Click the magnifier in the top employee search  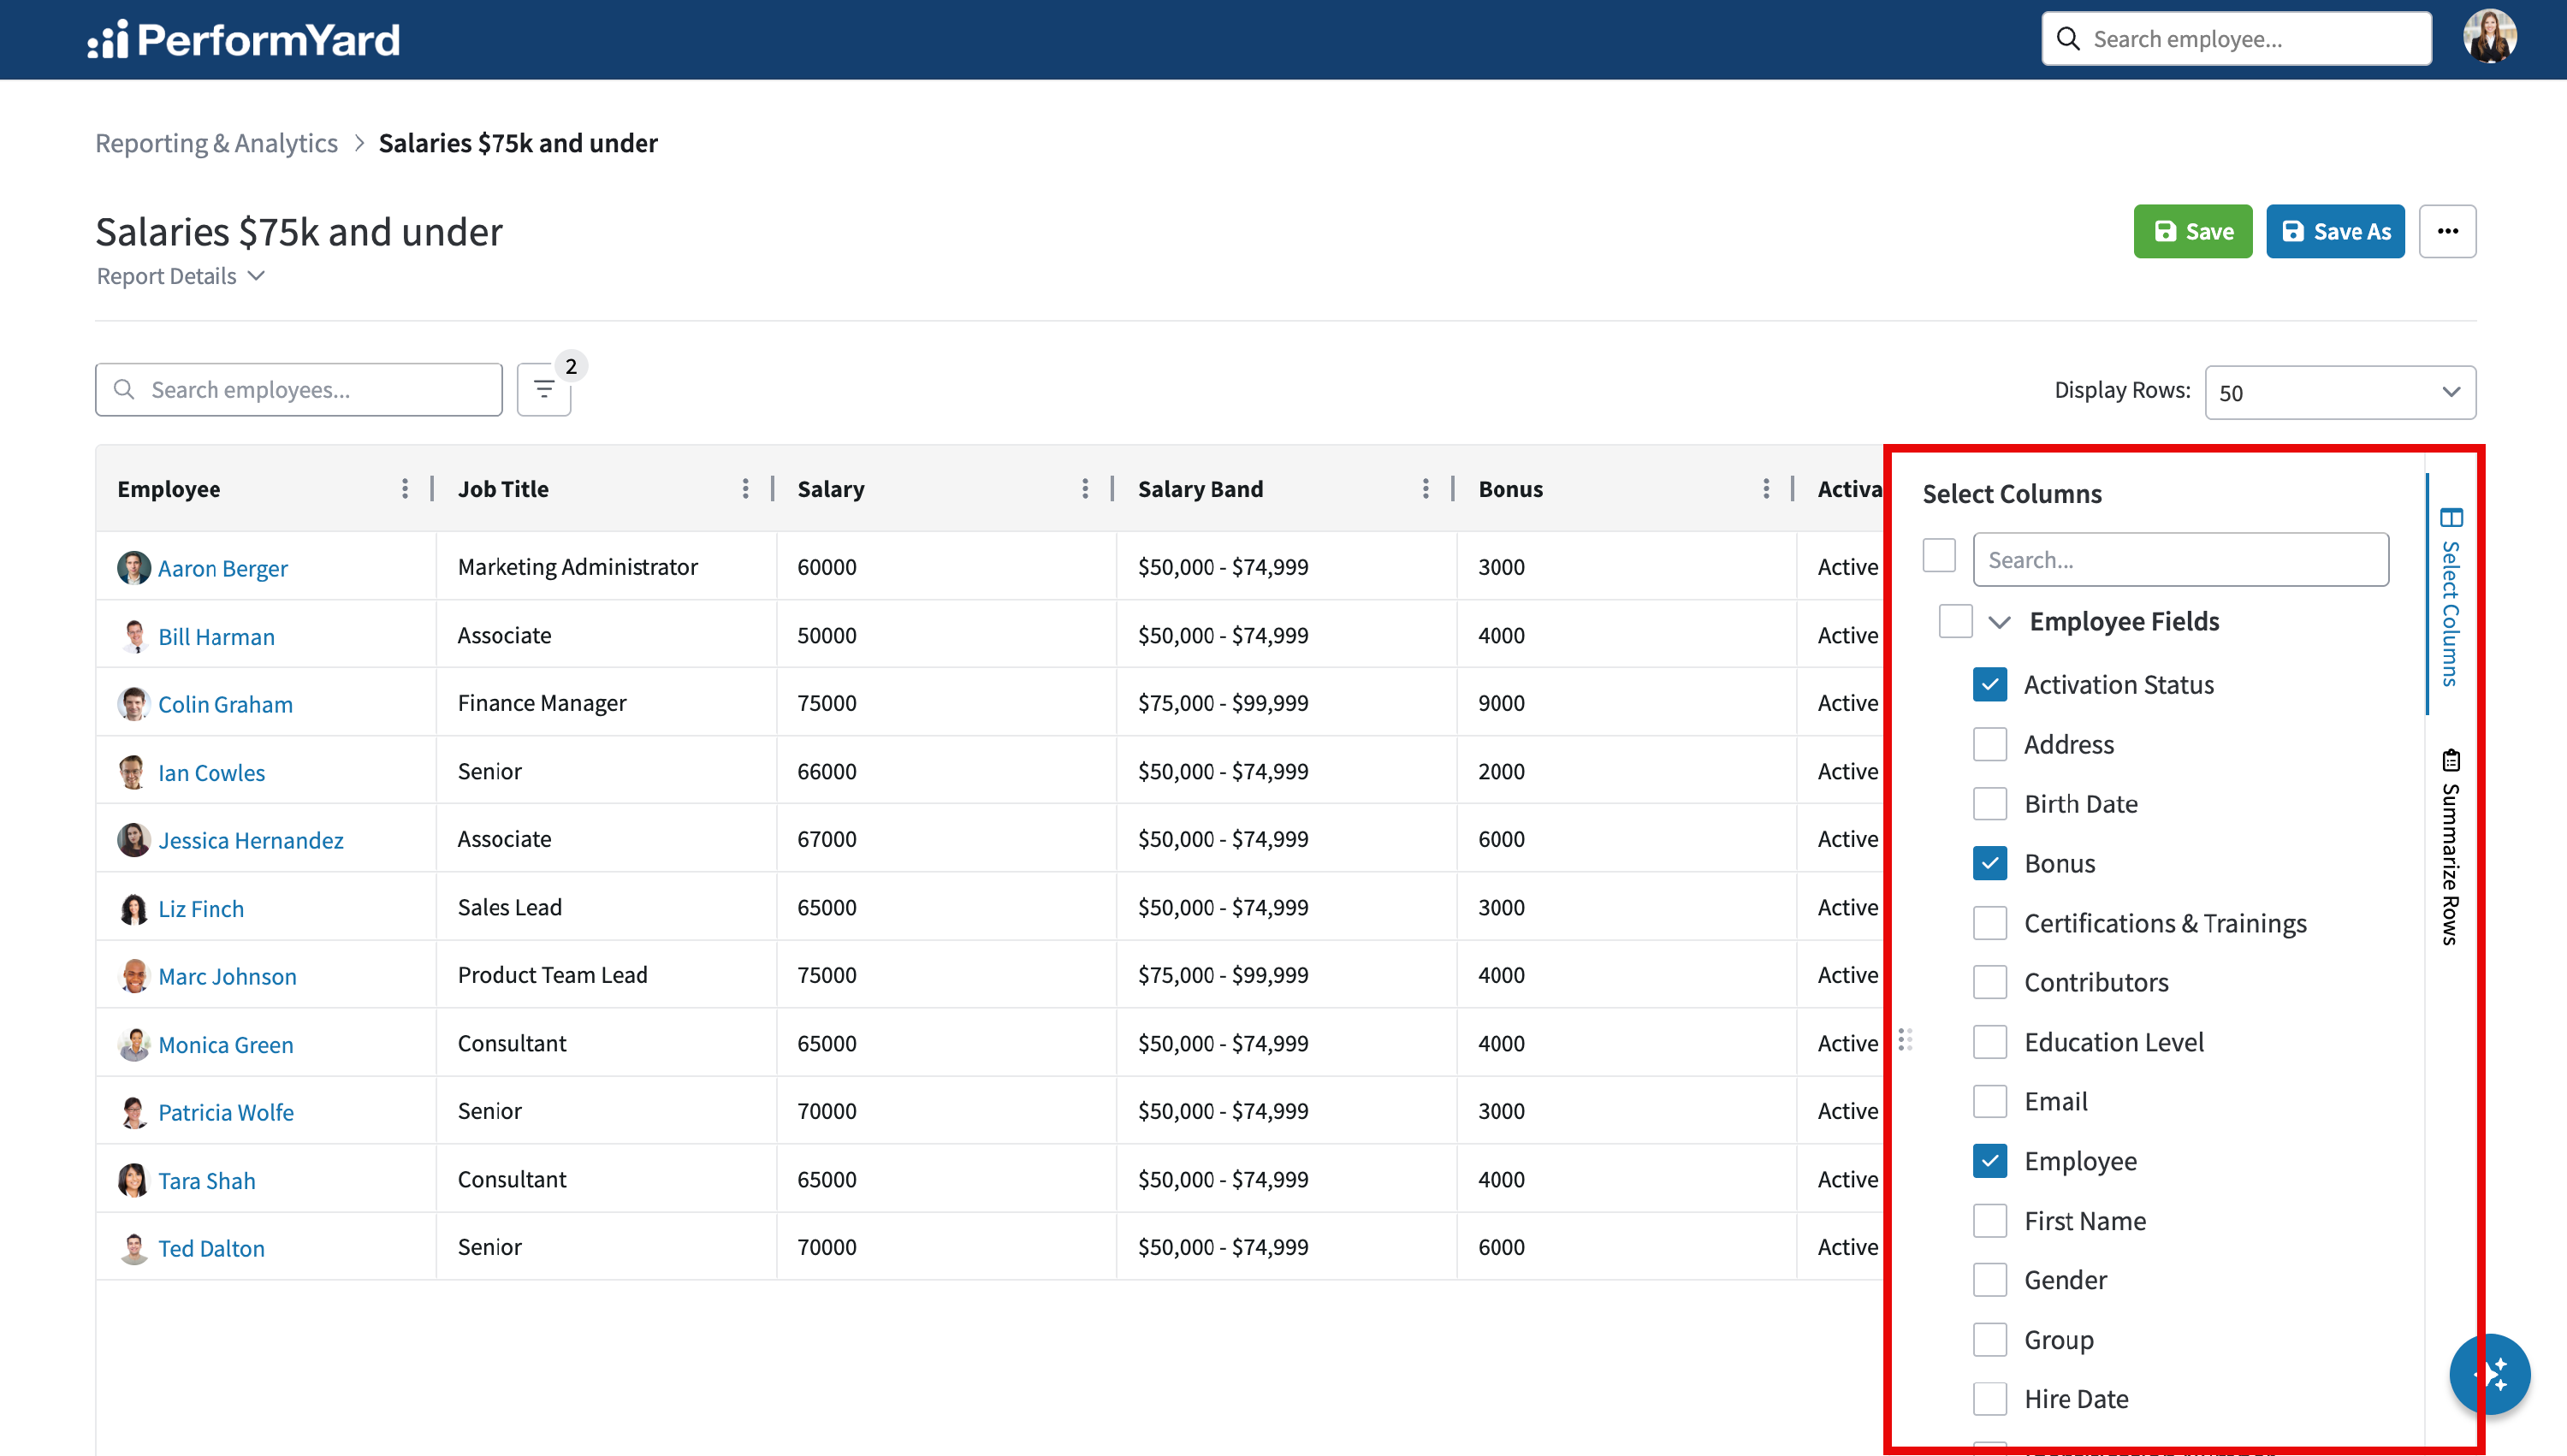tap(2068, 39)
